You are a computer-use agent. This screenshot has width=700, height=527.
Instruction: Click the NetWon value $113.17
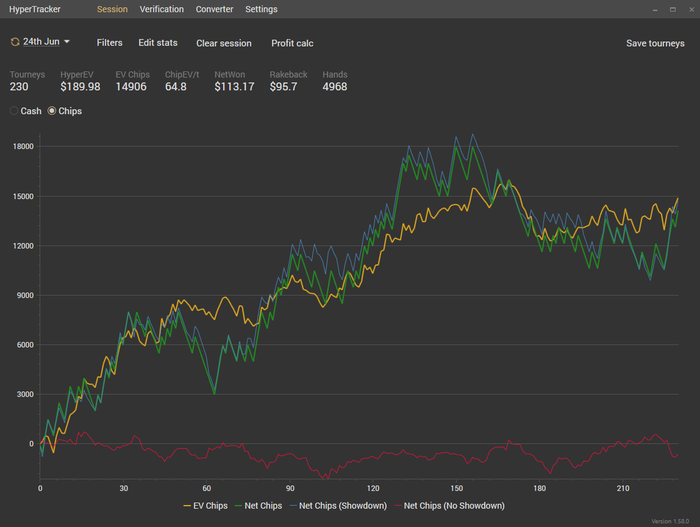(x=234, y=87)
